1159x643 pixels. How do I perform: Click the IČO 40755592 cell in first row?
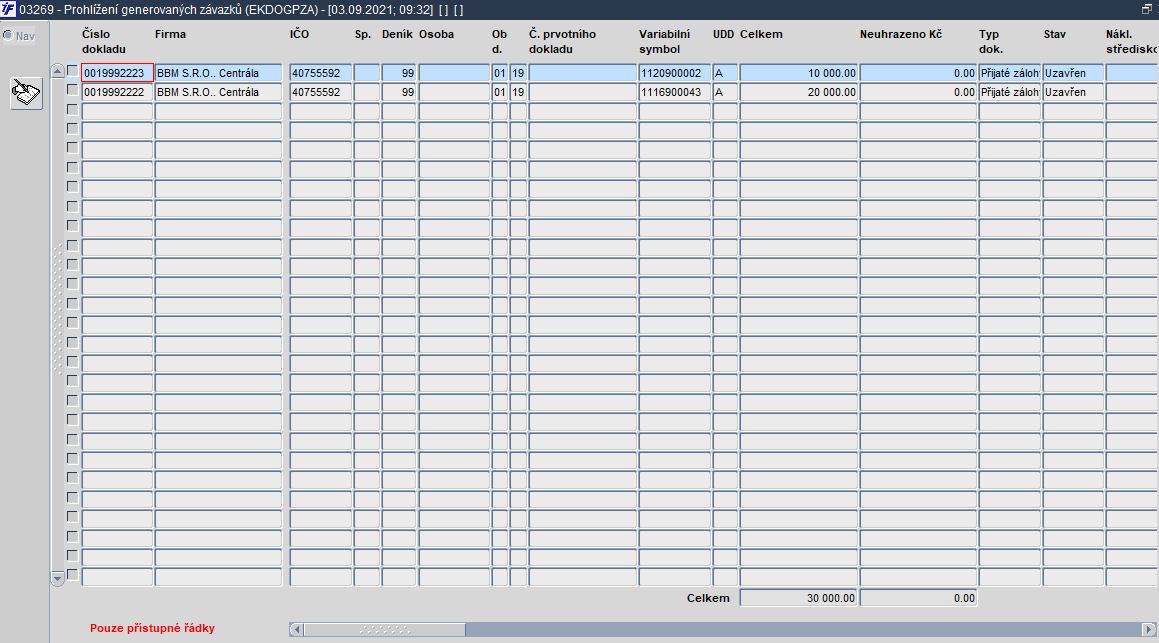[x=320, y=72]
